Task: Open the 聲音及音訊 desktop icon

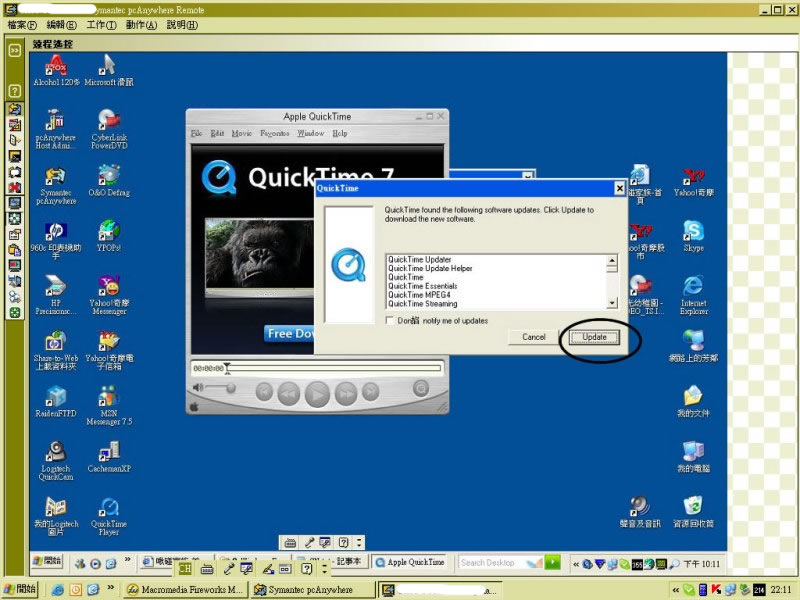Action: click(640, 512)
